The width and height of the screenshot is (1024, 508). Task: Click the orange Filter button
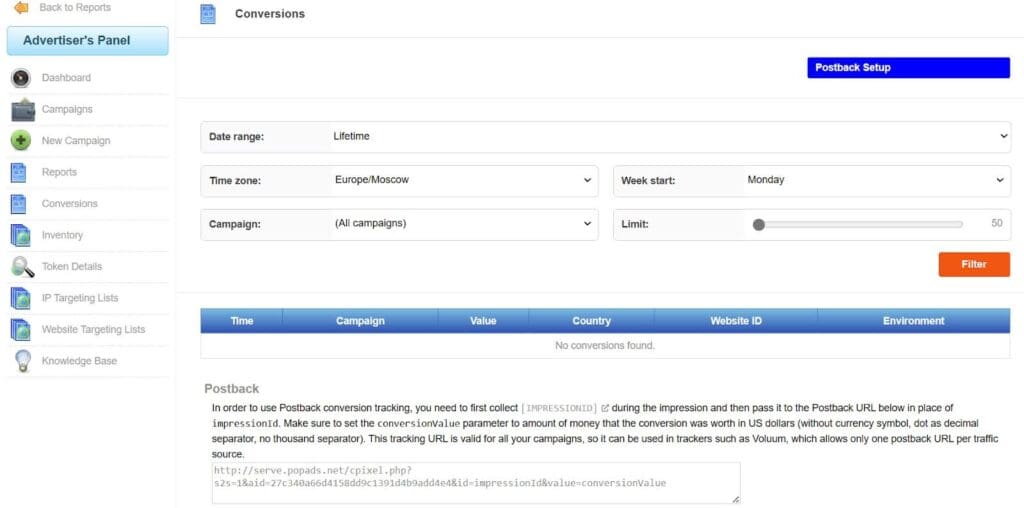coord(974,264)
